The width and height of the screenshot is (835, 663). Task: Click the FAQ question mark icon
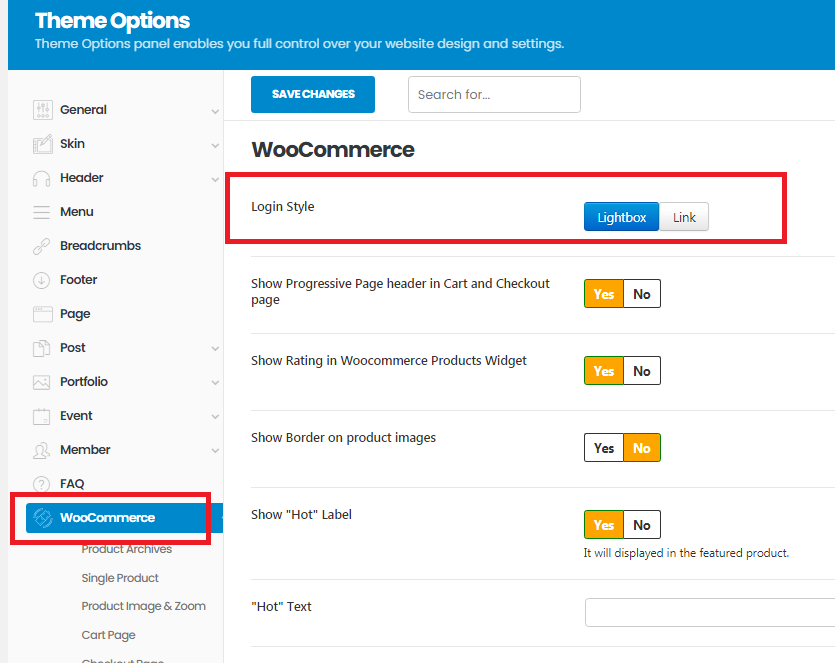pos(42,484)
